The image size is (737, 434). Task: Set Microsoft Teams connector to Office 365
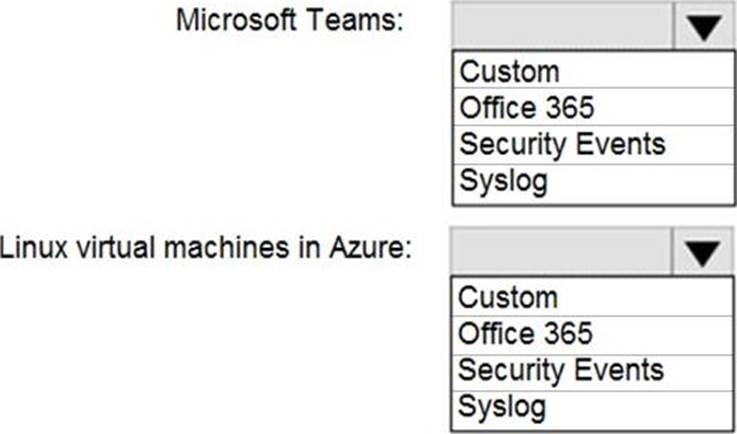(x=525, y=107)
